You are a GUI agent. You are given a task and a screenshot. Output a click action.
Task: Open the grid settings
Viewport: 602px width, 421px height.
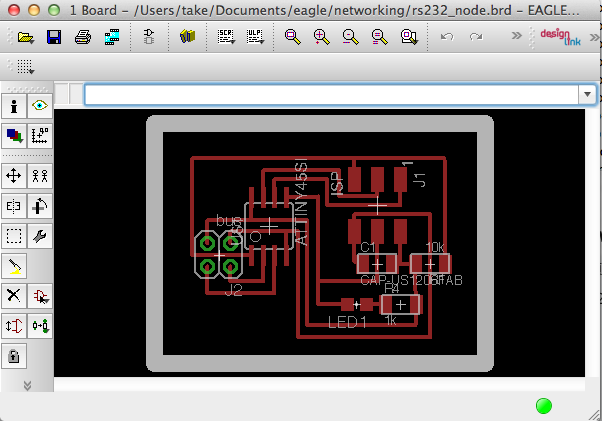click(25, 67)
